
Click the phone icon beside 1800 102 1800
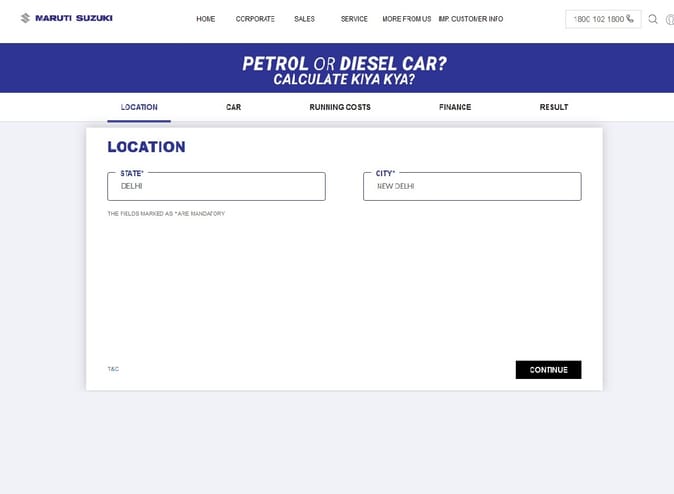tap(630, 18)
